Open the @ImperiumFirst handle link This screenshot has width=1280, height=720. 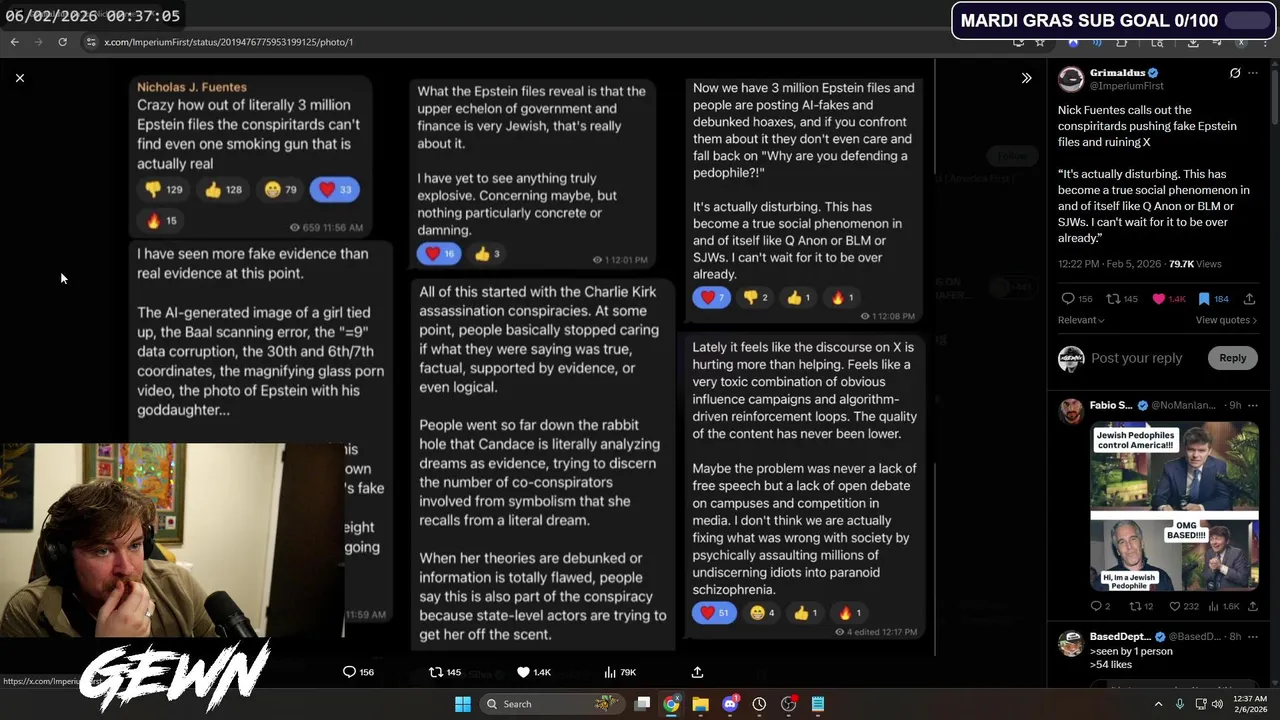pyautogui.click(x=1125, y=87)
